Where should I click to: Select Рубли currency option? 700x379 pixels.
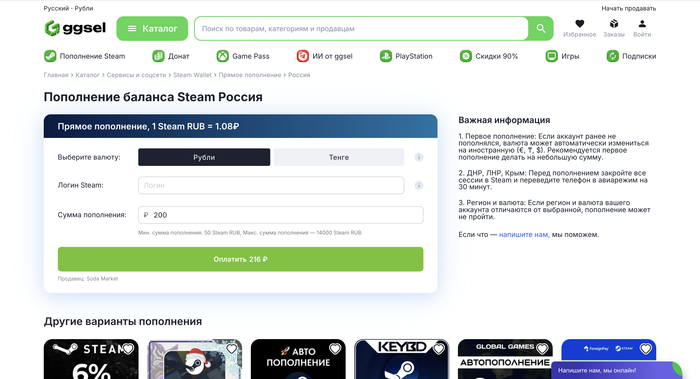pyautogui.click(x=204, y=157)
